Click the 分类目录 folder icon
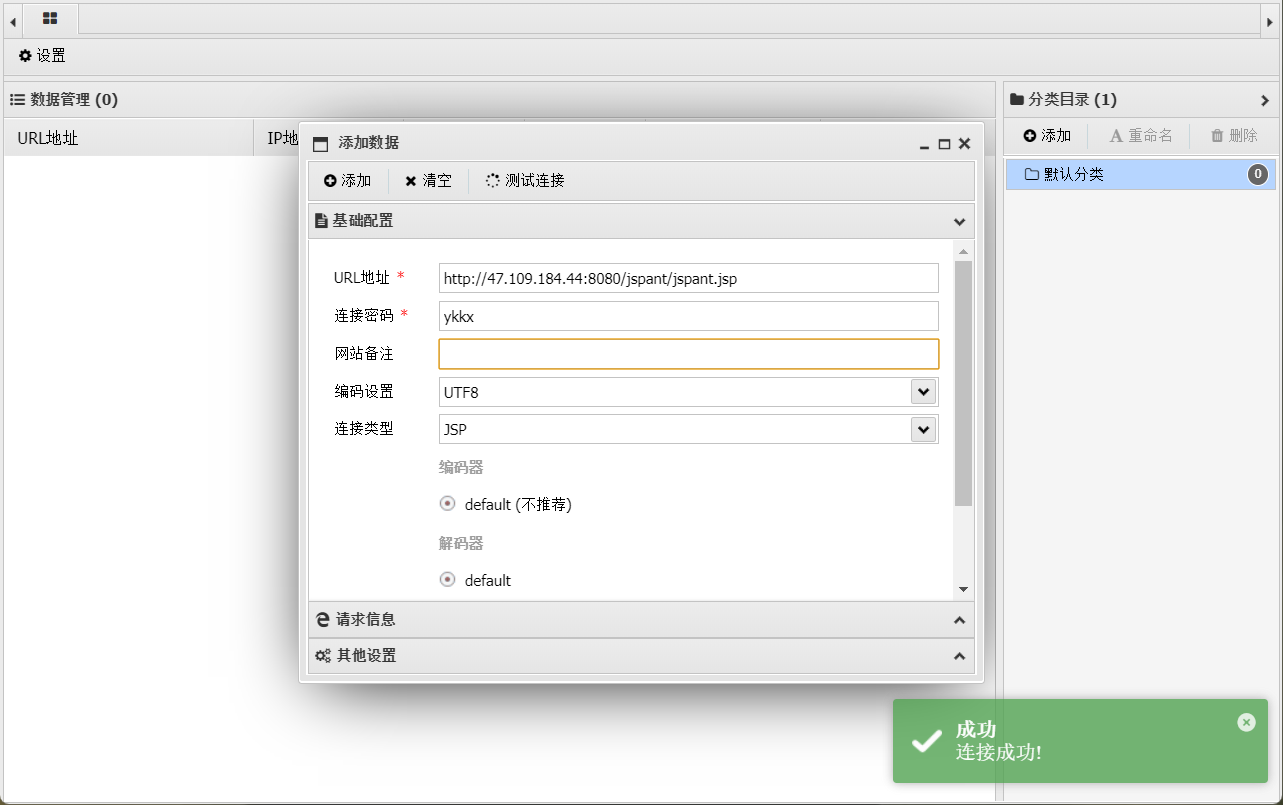Screen dimensions: 1283x805 point(1017,100)
